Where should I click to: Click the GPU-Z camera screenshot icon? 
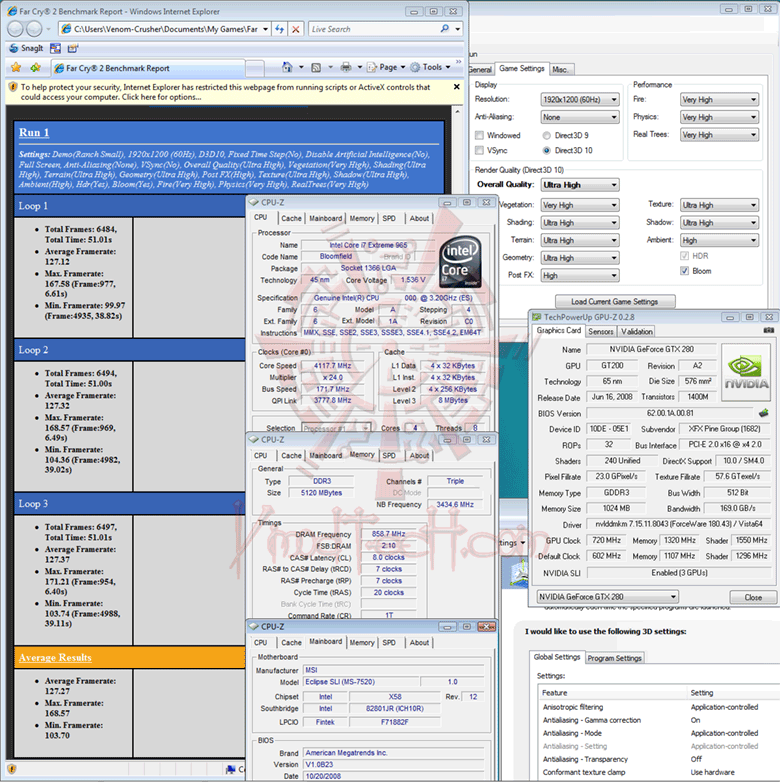click(x=769, y=330)
